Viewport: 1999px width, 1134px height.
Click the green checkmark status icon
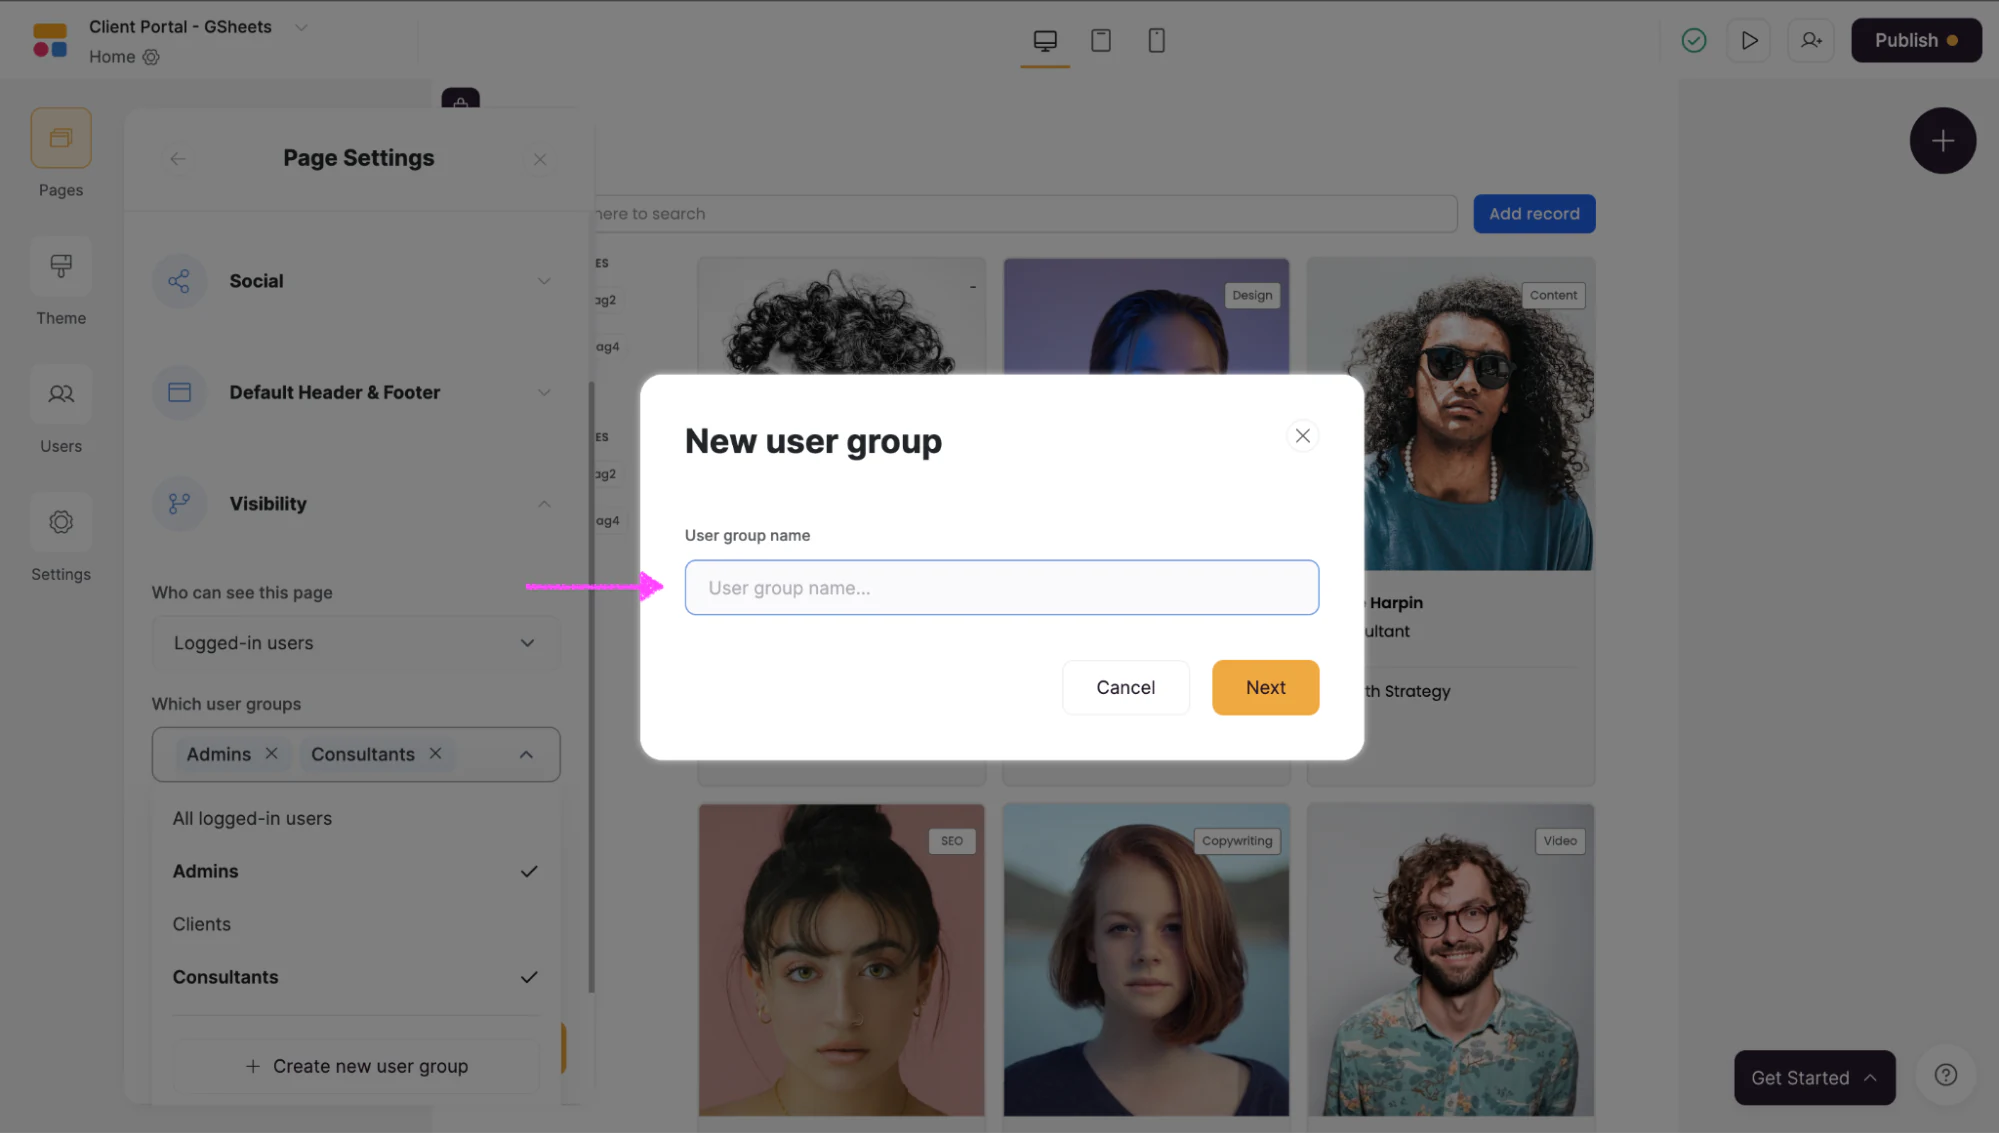[1694, 40]
